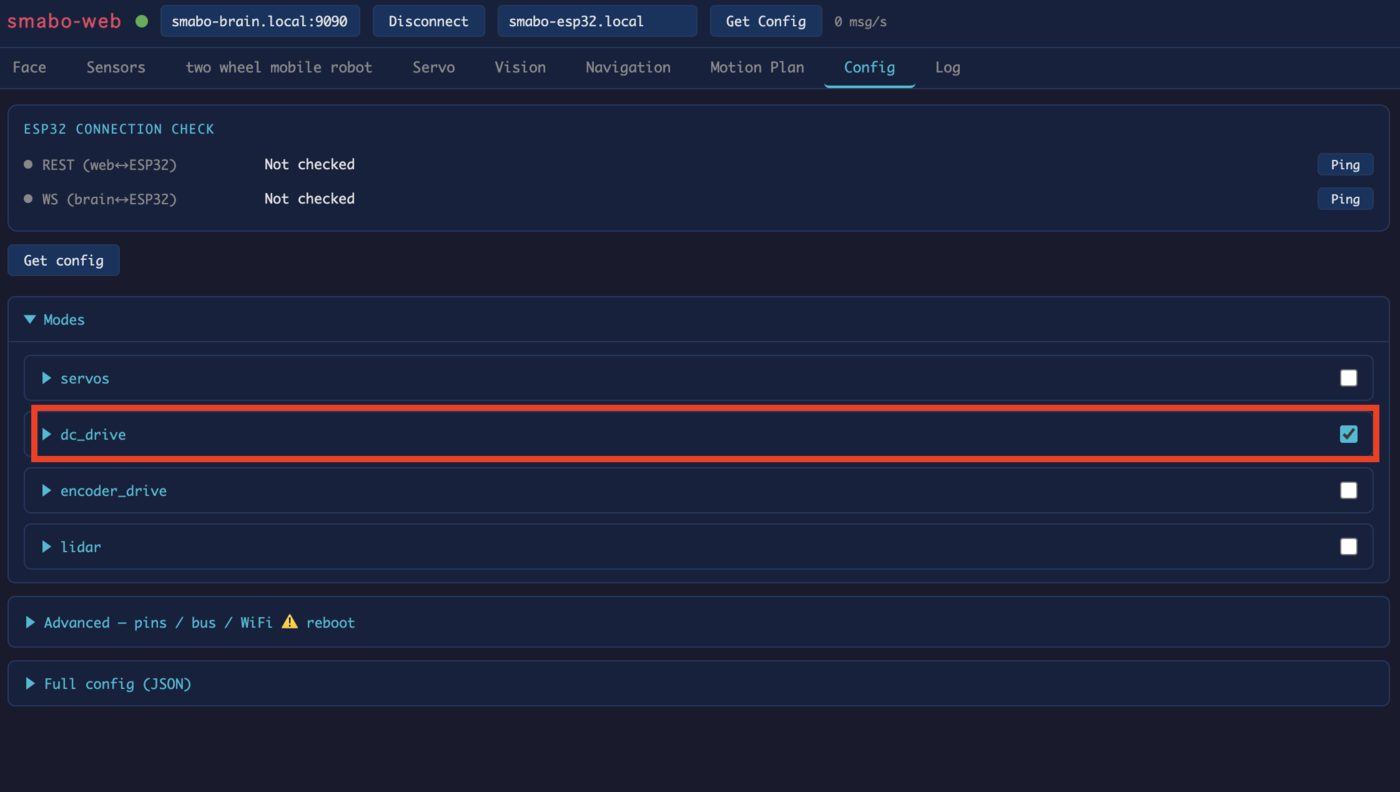Click the REST row's Not checked status

(310, 164)
